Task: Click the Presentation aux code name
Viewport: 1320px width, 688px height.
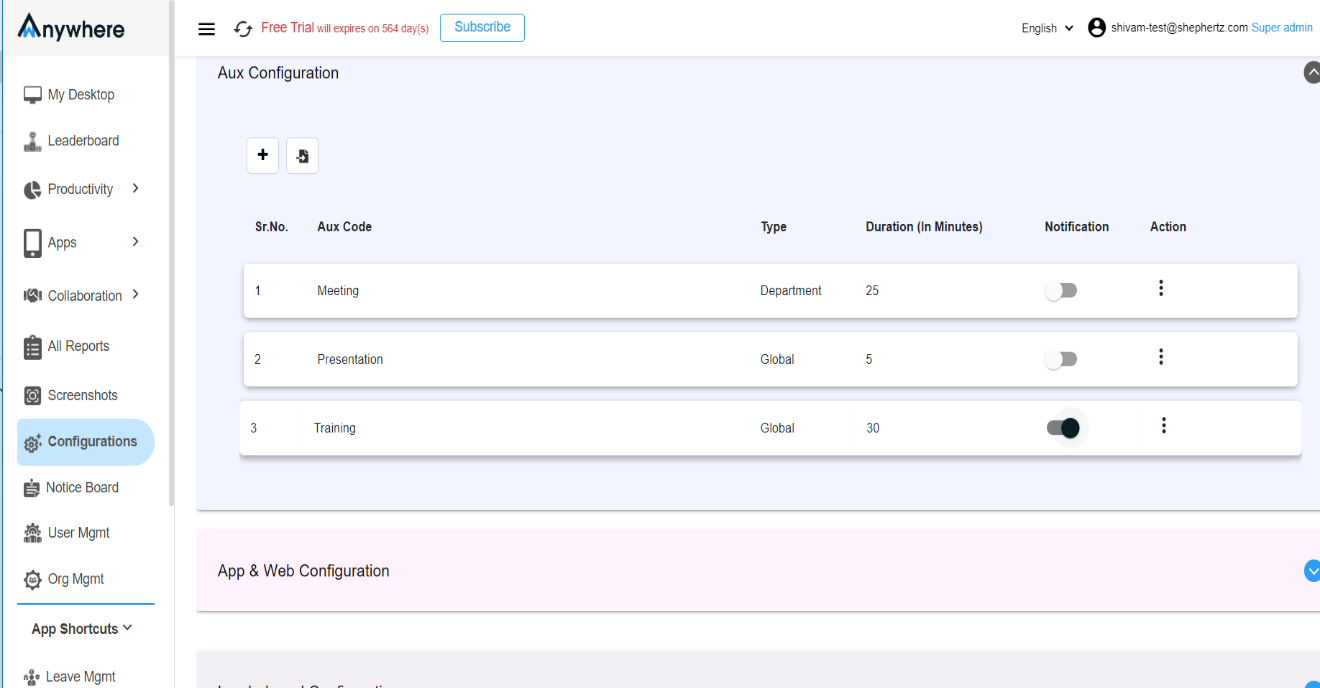Action: [350, 360]
